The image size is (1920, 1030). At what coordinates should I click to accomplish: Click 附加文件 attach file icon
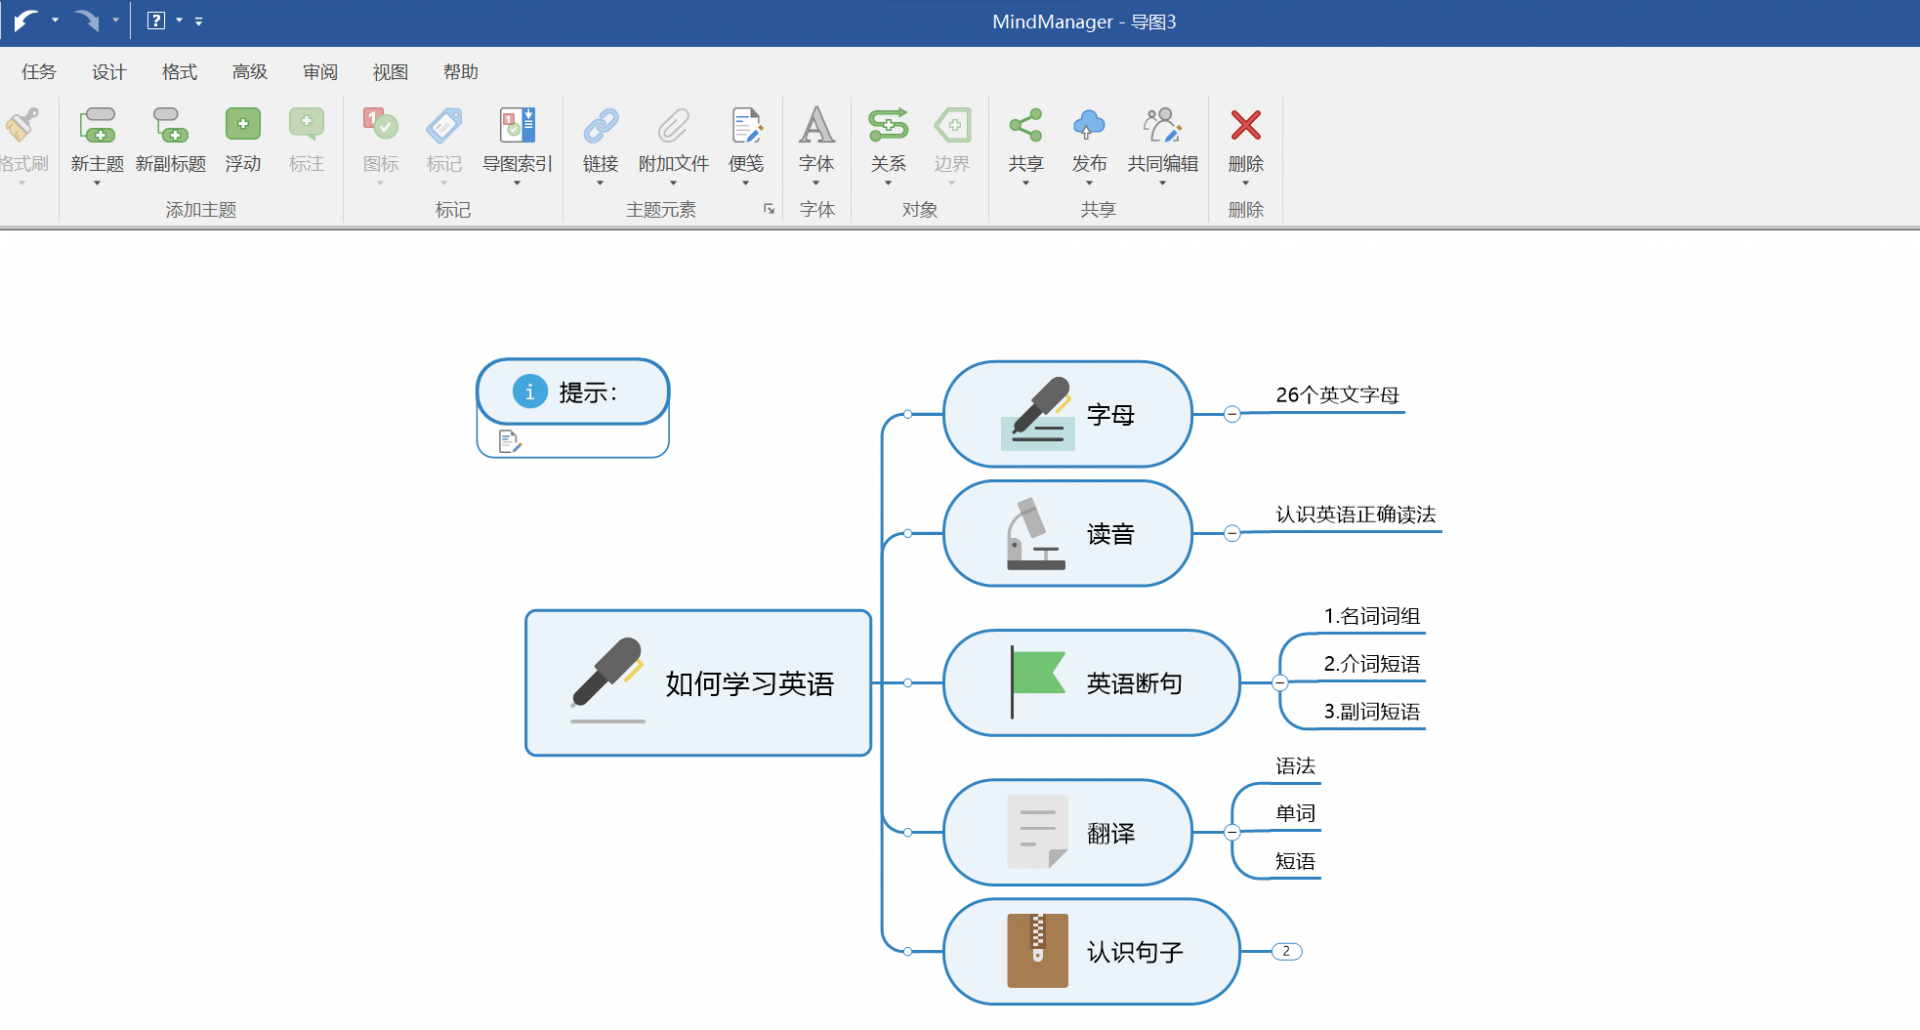point(673,126)
